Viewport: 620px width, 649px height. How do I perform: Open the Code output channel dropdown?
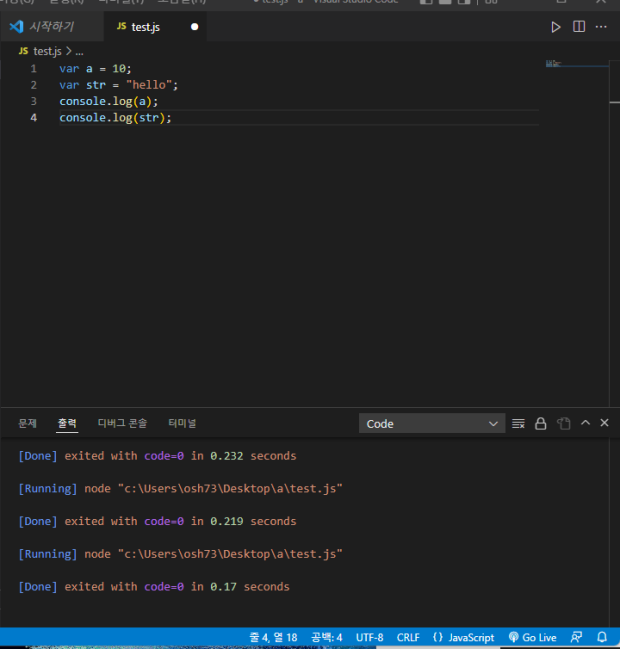pos(432,423)
